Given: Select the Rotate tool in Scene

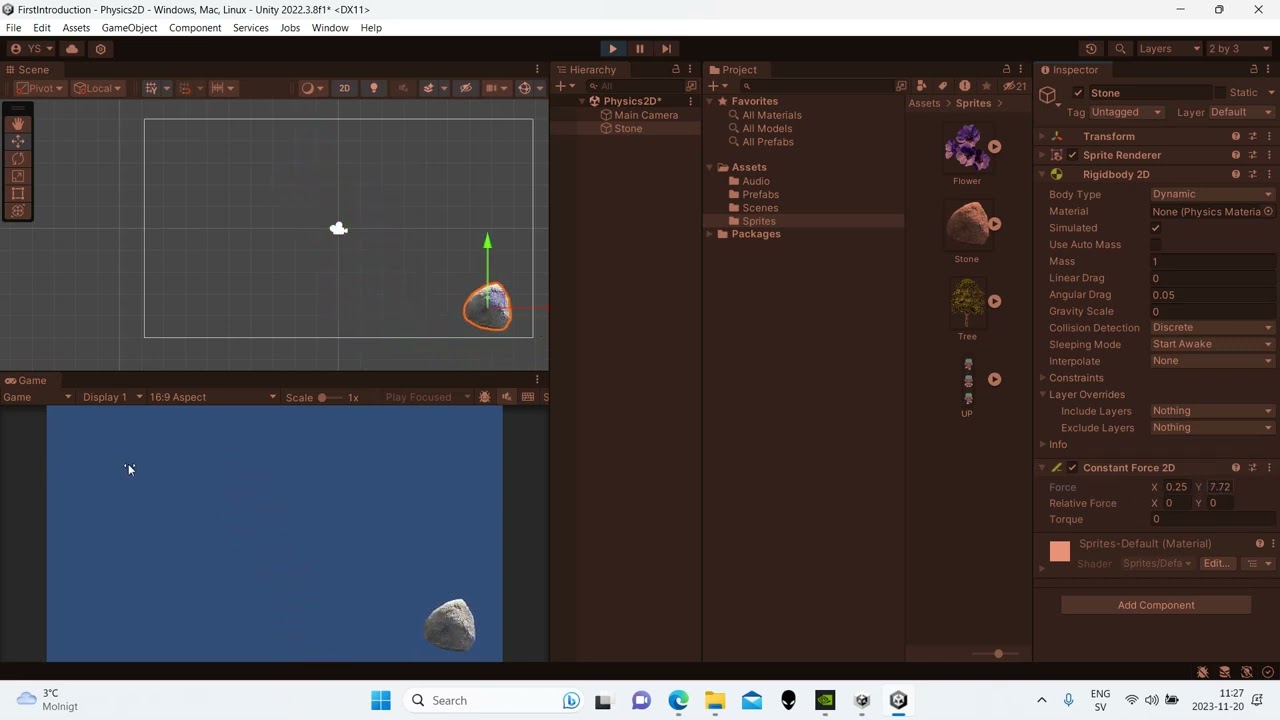Looking at the screenshot, I should [x=18, y=159].
